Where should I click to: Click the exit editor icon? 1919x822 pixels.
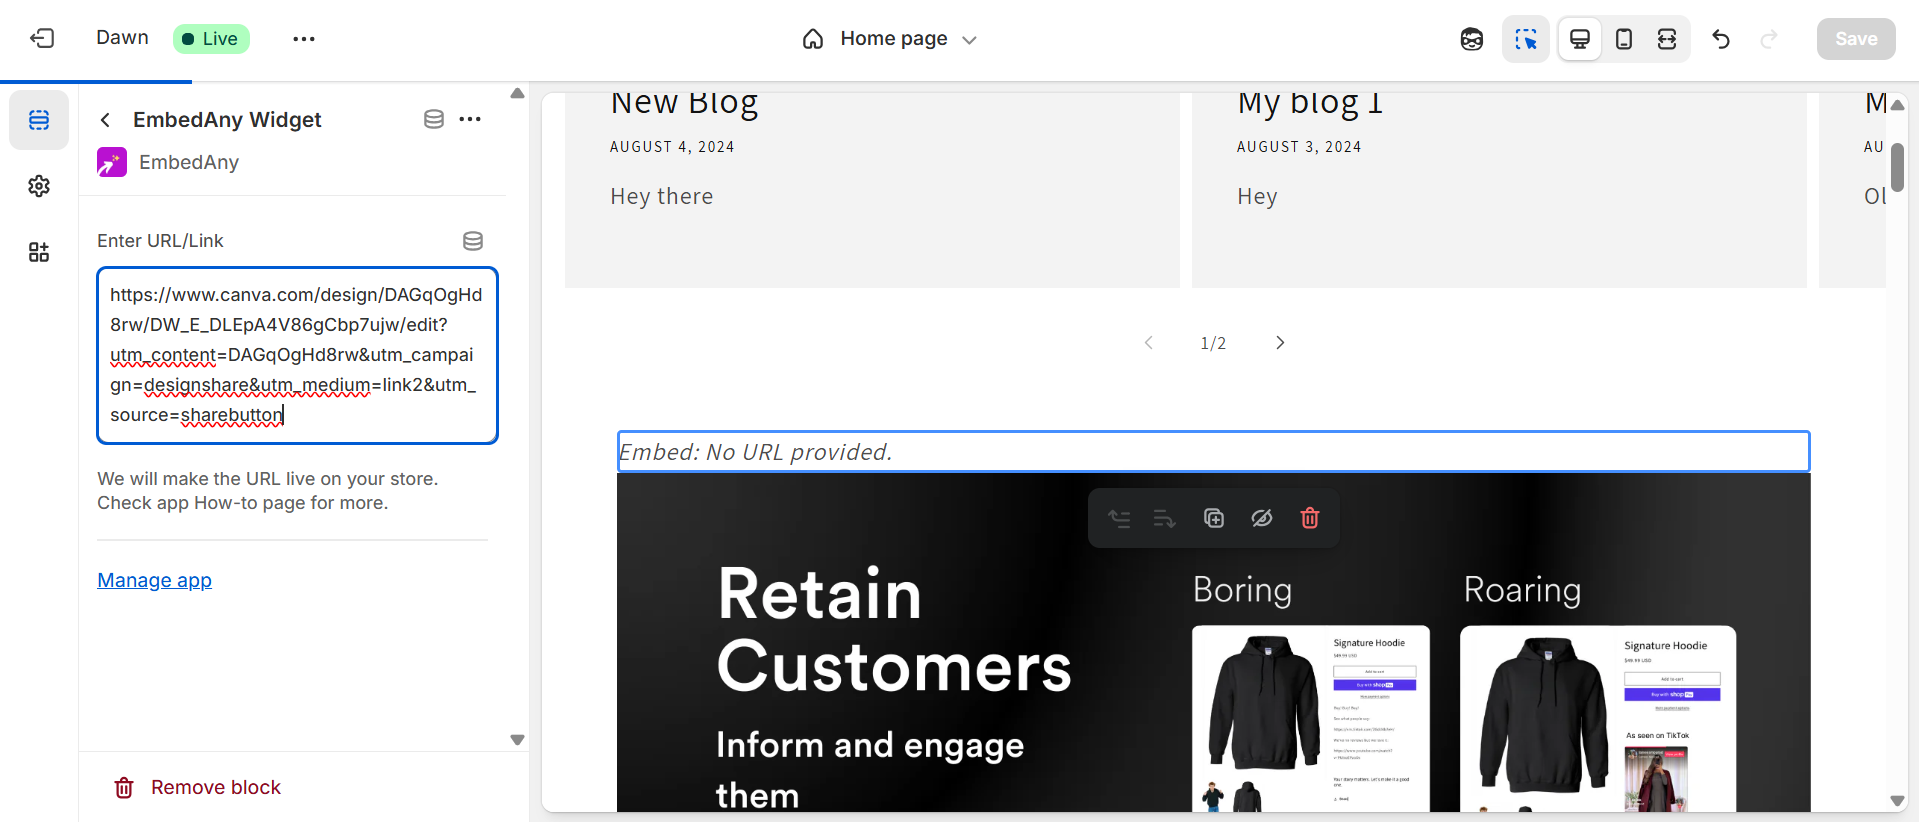coord(42,39)
